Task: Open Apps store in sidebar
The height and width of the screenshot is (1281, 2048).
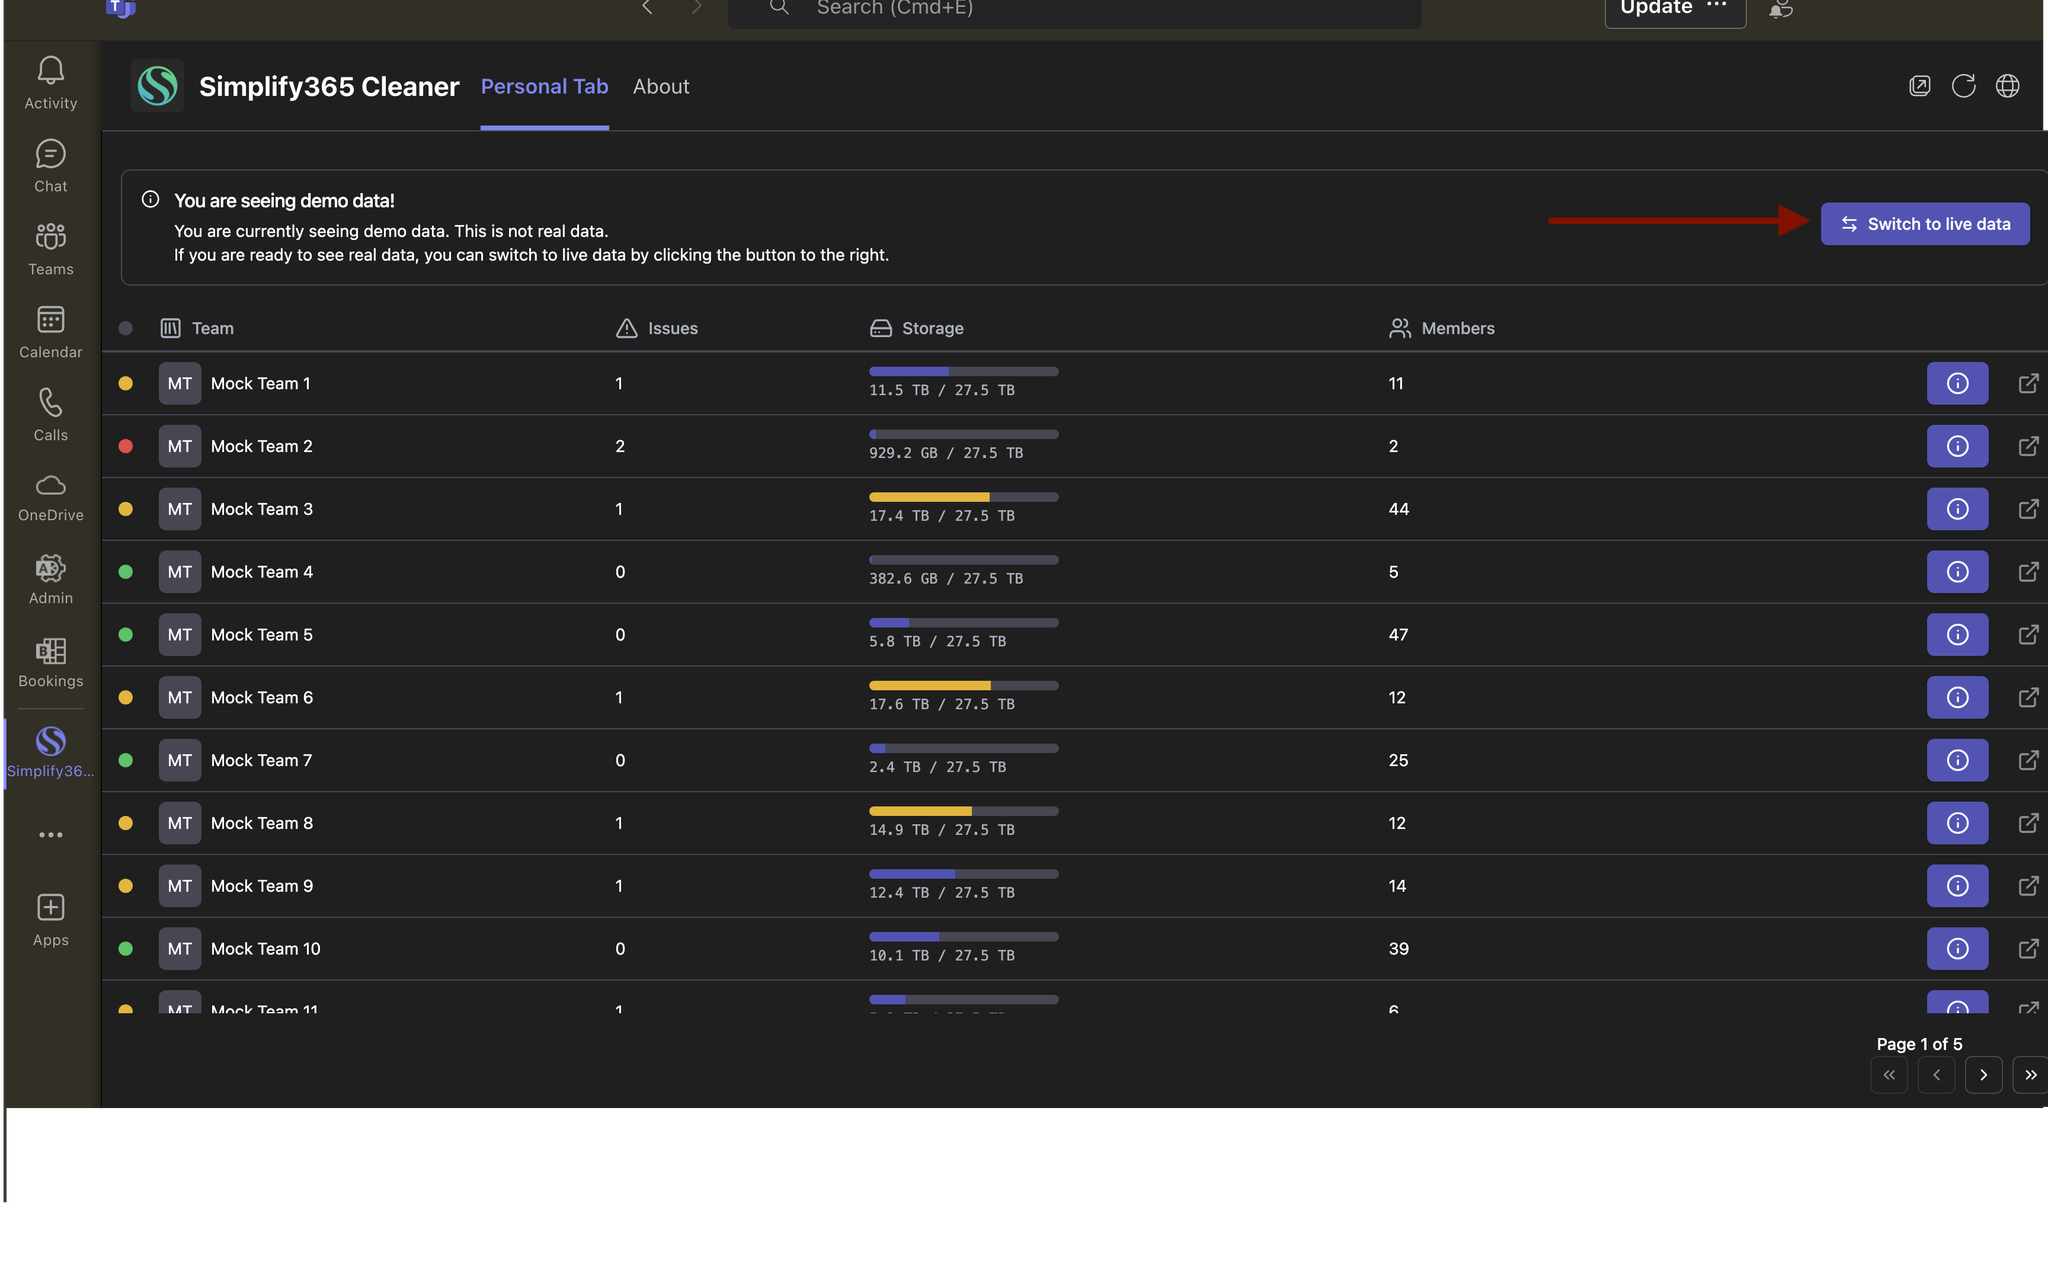Action: 51,921
